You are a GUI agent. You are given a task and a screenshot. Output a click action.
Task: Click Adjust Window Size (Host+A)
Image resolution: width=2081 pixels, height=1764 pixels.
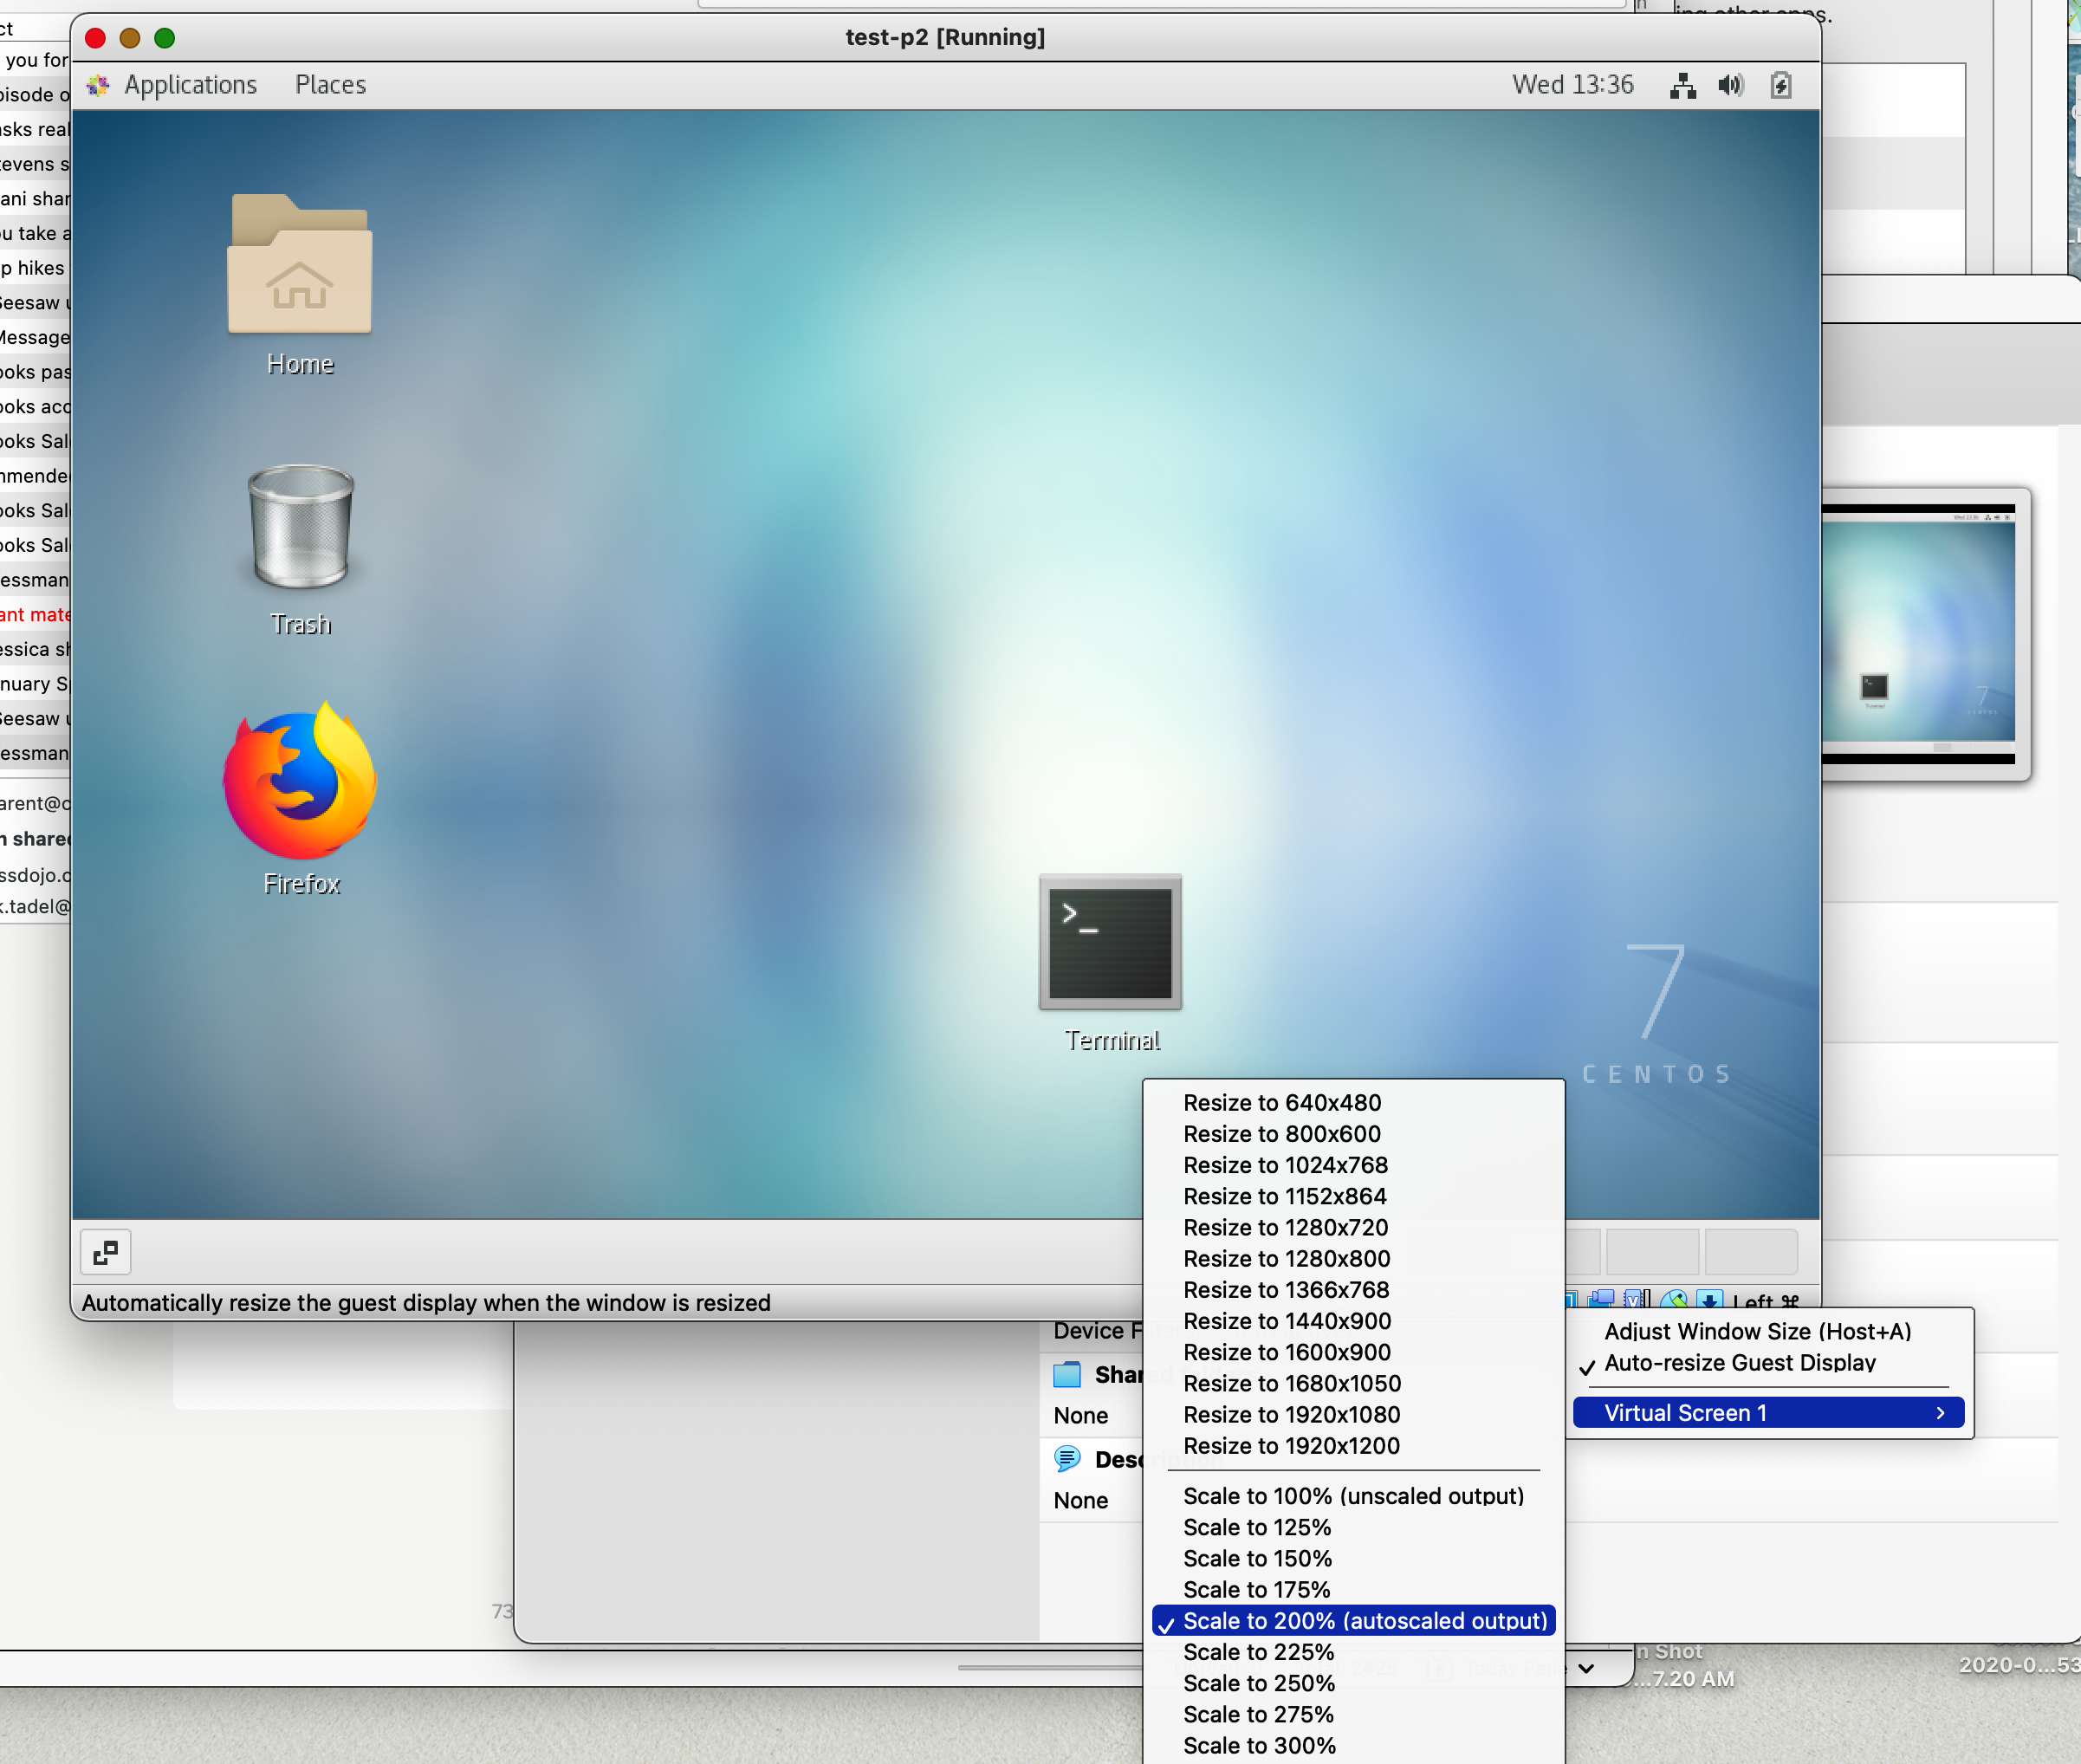(1757, 1331)
